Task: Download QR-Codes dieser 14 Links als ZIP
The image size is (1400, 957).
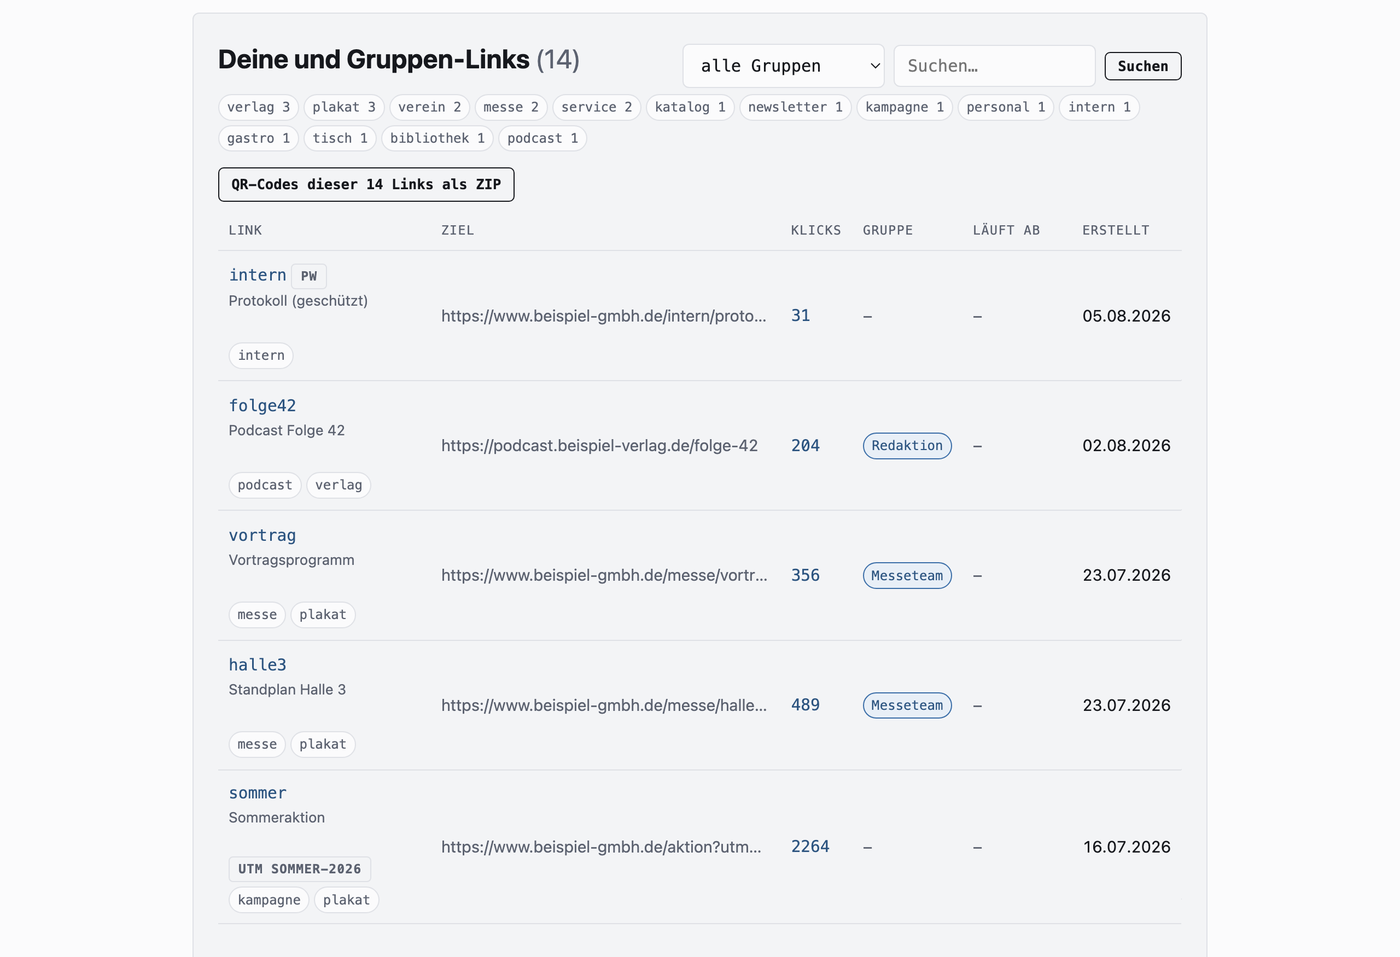Action: [366, 184]
